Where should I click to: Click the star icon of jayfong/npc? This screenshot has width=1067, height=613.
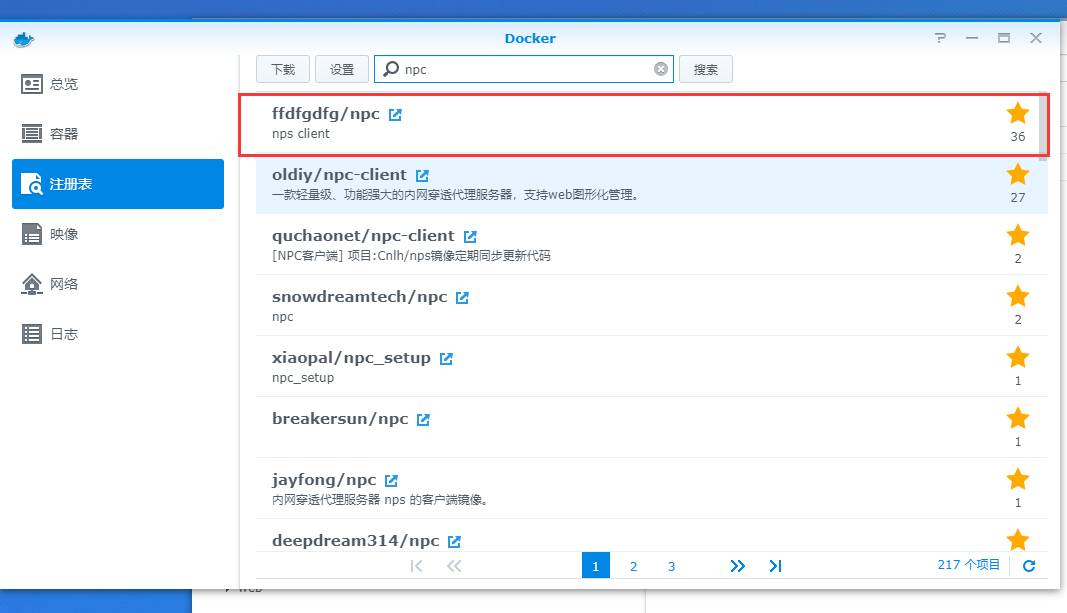(x=1018, y=479)
